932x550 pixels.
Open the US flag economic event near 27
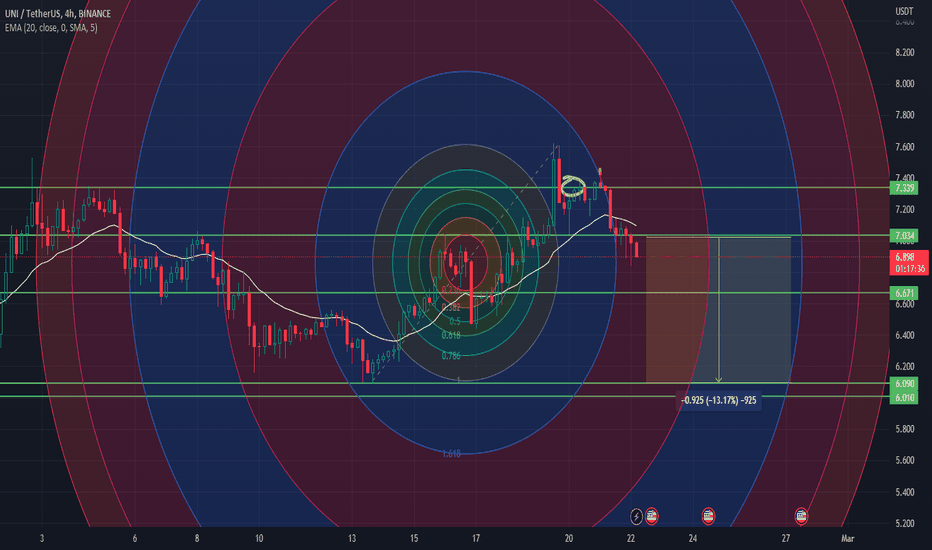click(x=801, y=516)
